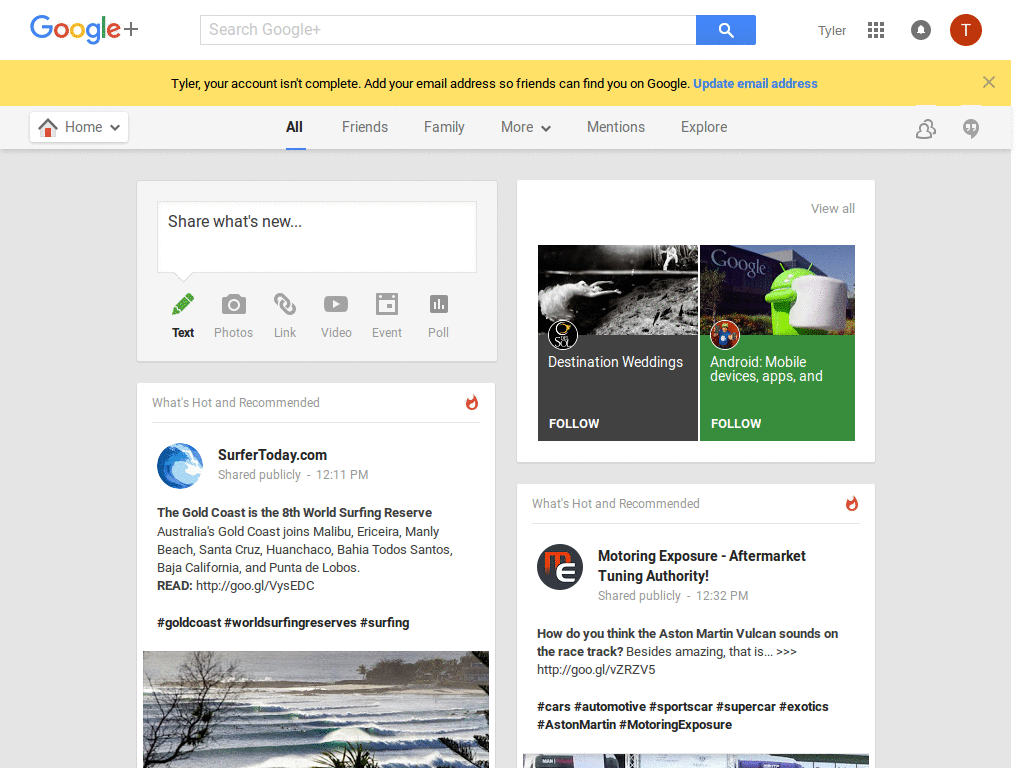Switch to the Mentions tab

coord(616,127)
